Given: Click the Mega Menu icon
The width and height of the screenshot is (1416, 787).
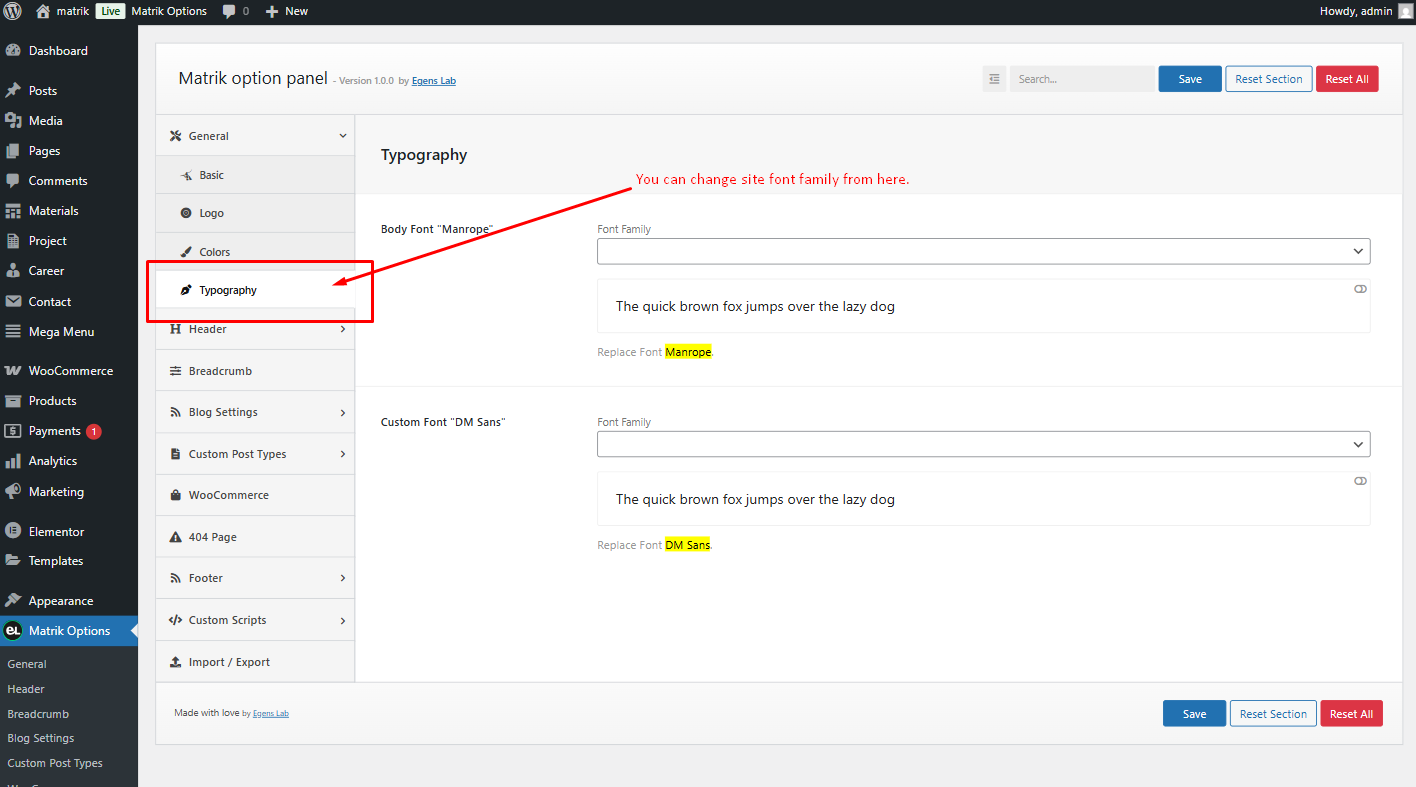Looking at the screenshot, I should click(x=13, y=331).
